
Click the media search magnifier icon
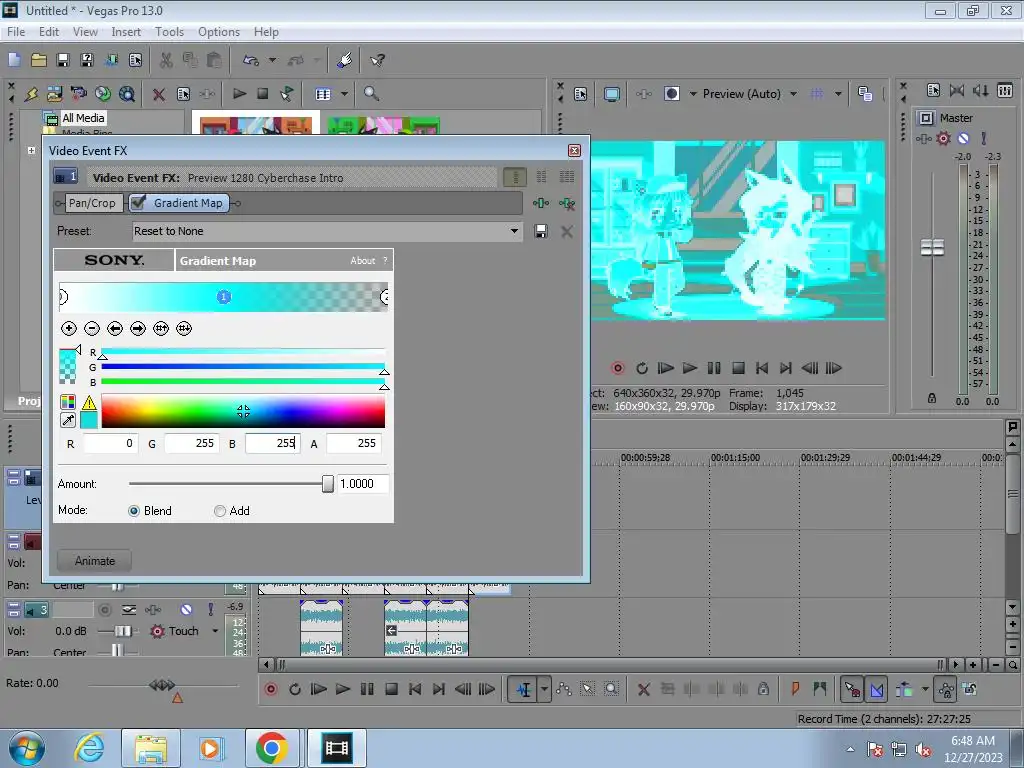(x=372, y=93)
